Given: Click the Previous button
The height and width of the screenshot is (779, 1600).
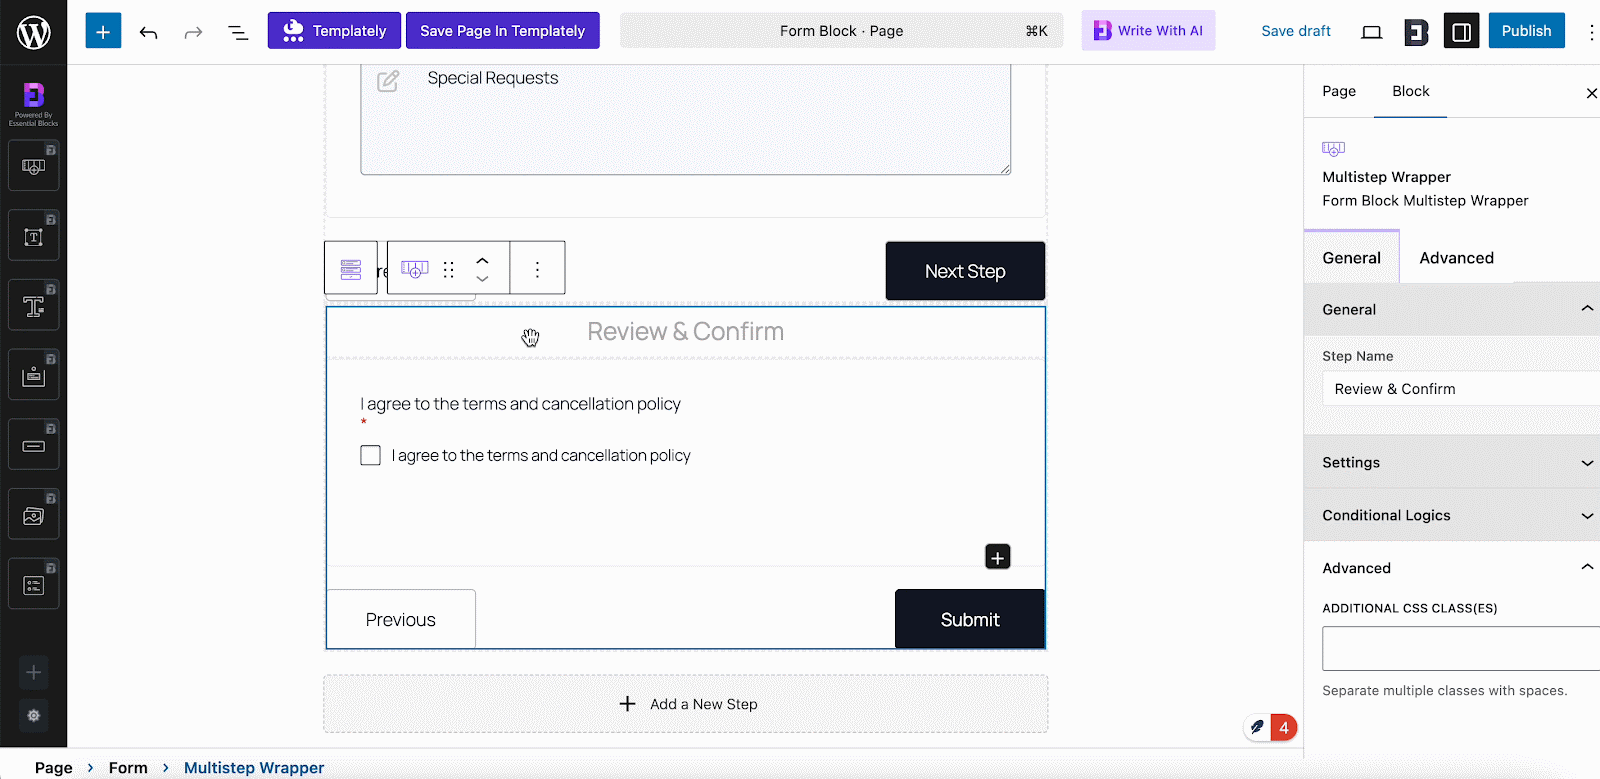Looking at the screenshot, I should point(400,620).
